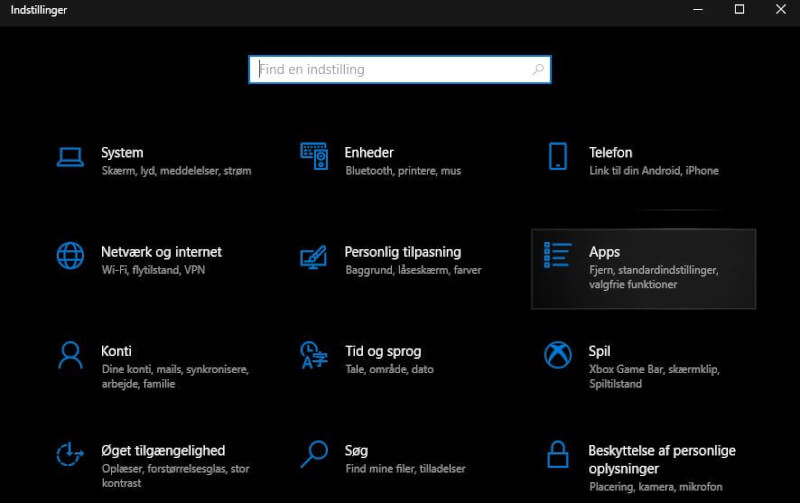Minimize the Indstillinger window
The width and height of the screenshot is (800, 503).
coord(697,10)
